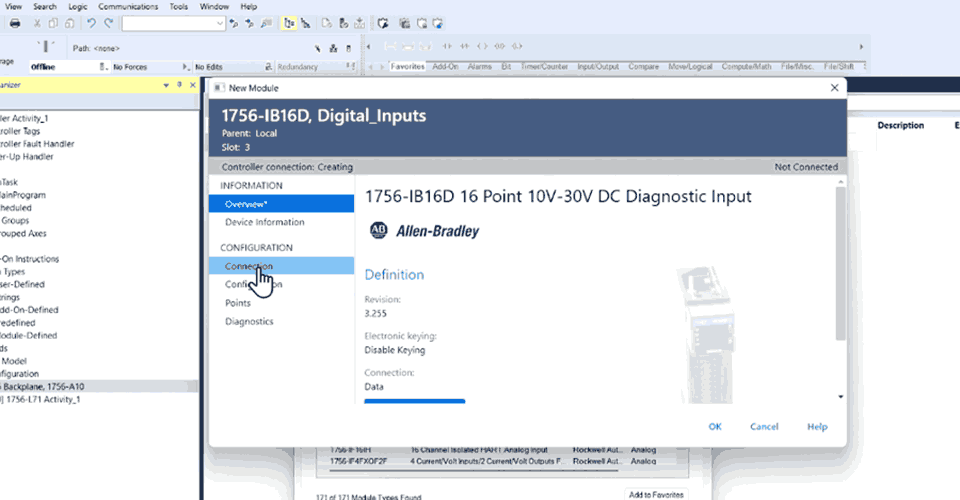Expand the No Forces dropdown arrow
Image resolution: width=960 pixels, height=500 pixels.
click(x=185, y=67)
